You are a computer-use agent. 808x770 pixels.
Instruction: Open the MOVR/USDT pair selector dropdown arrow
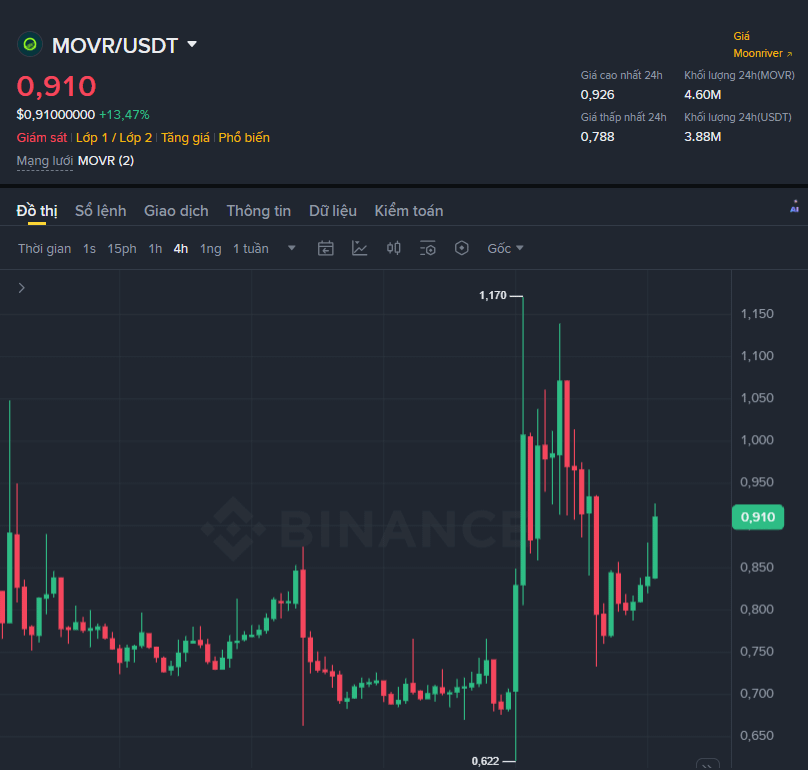click(192, 44)
